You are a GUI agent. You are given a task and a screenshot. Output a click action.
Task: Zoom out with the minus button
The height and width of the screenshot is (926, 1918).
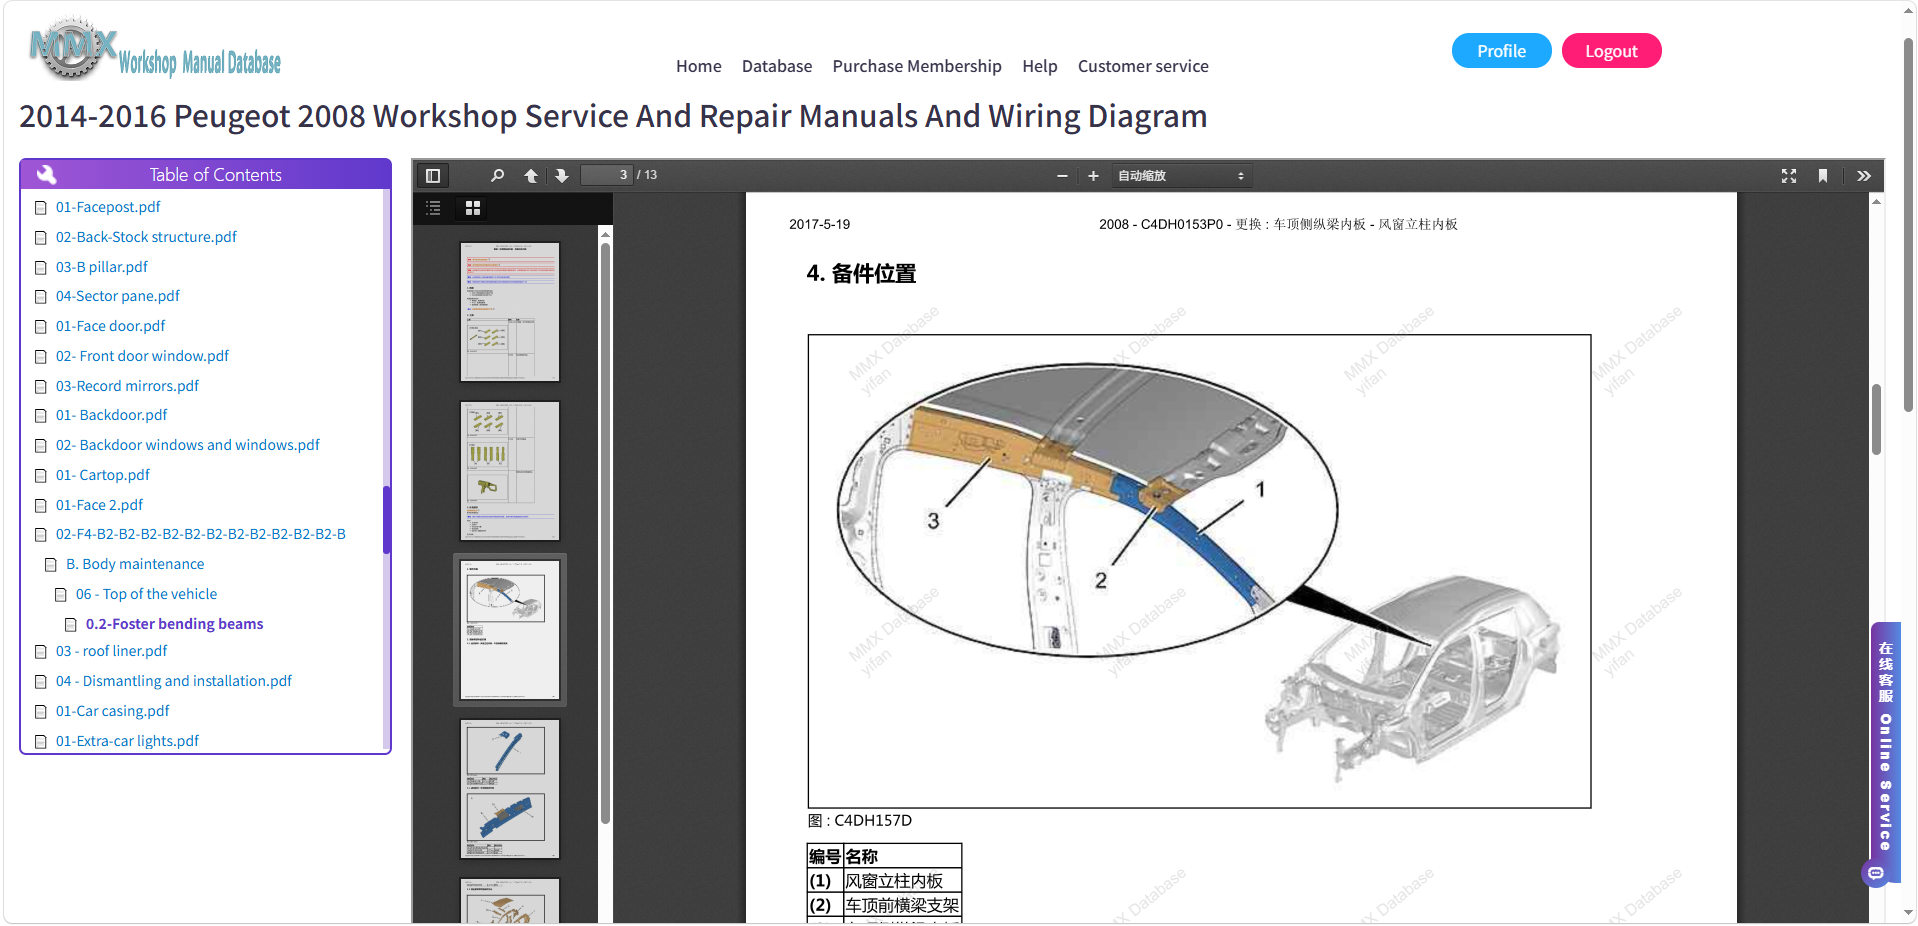click(x=1062, y=176)
